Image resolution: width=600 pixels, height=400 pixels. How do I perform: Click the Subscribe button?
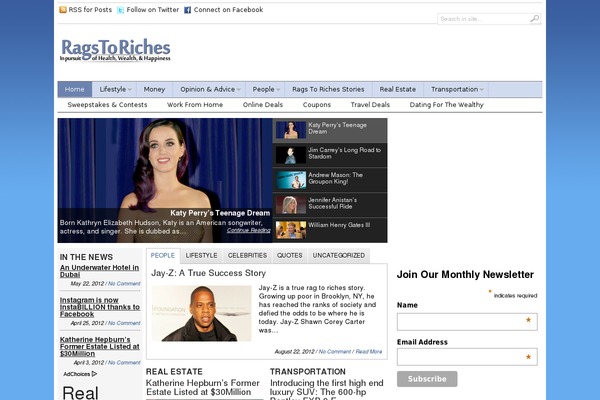427,379
